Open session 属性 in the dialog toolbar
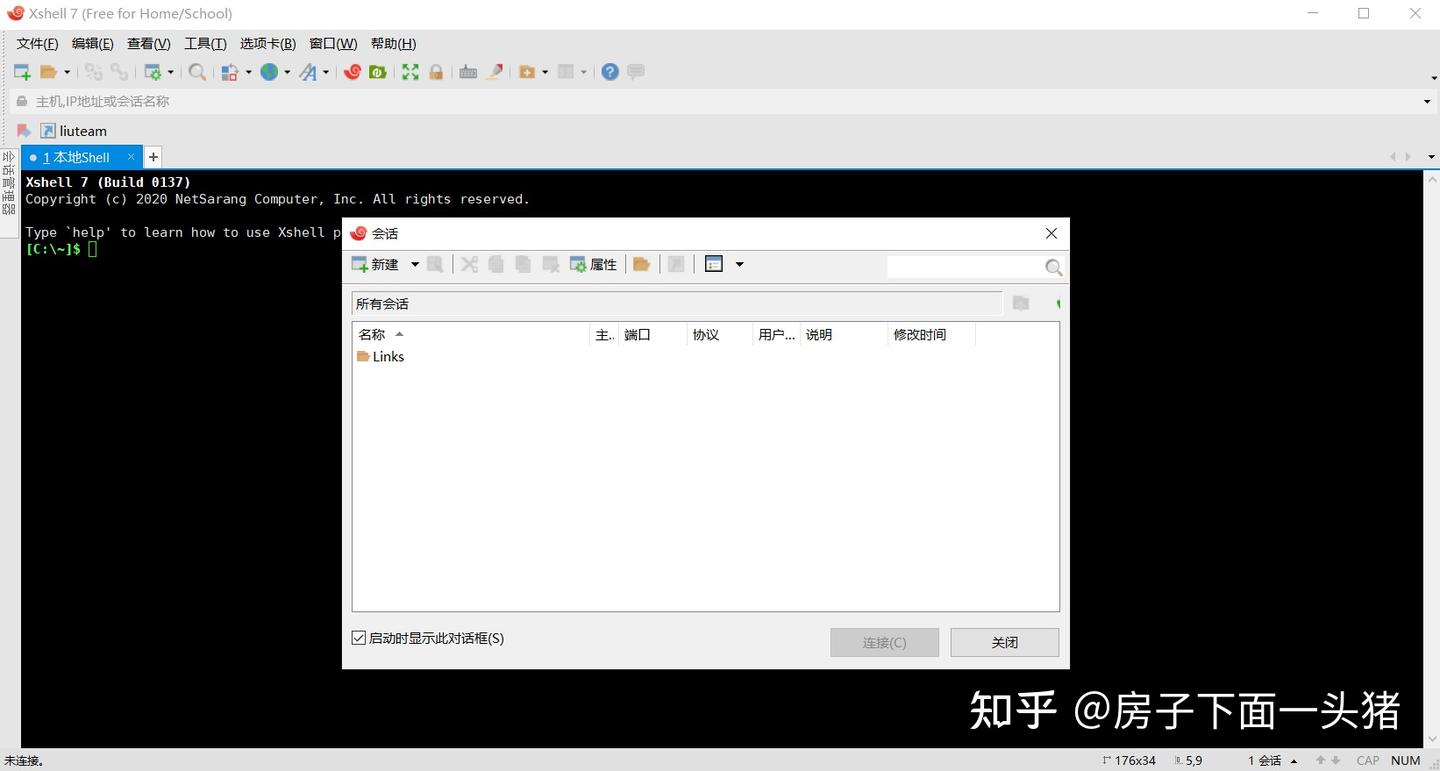 click(594, 264)
